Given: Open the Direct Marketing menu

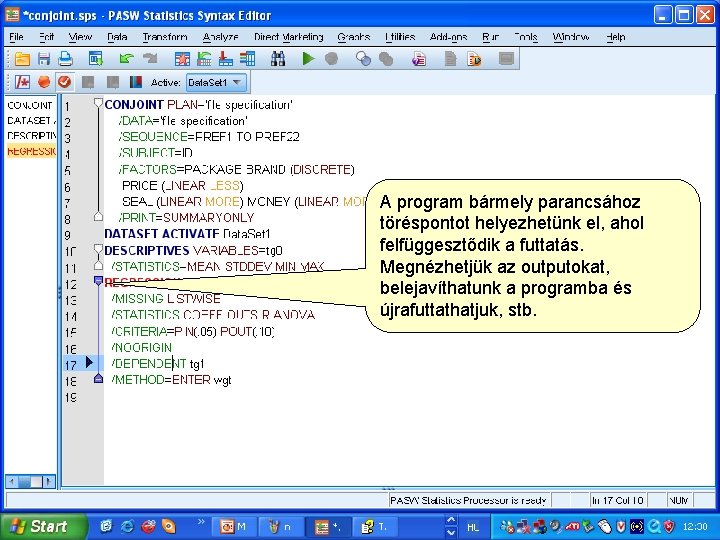Looking at the screenshot, I should click(x=289, y=37).
